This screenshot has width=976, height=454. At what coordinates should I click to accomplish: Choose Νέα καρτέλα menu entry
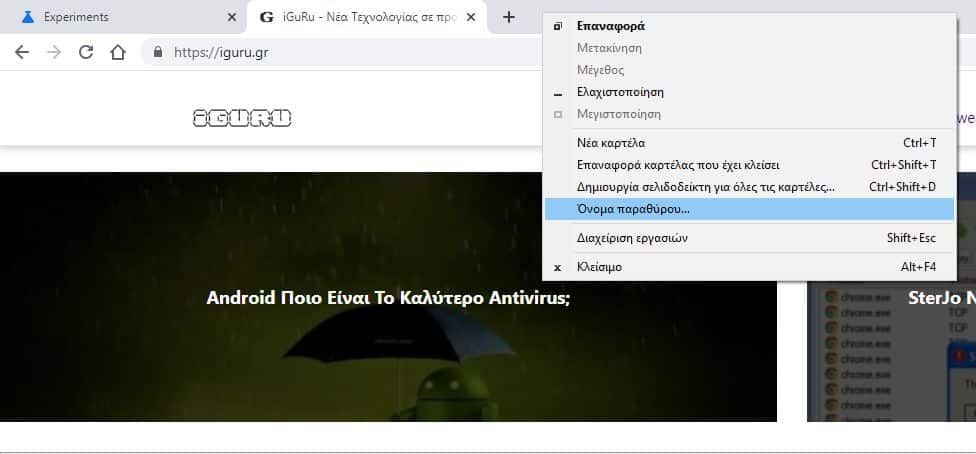click(x=611, y=143)
